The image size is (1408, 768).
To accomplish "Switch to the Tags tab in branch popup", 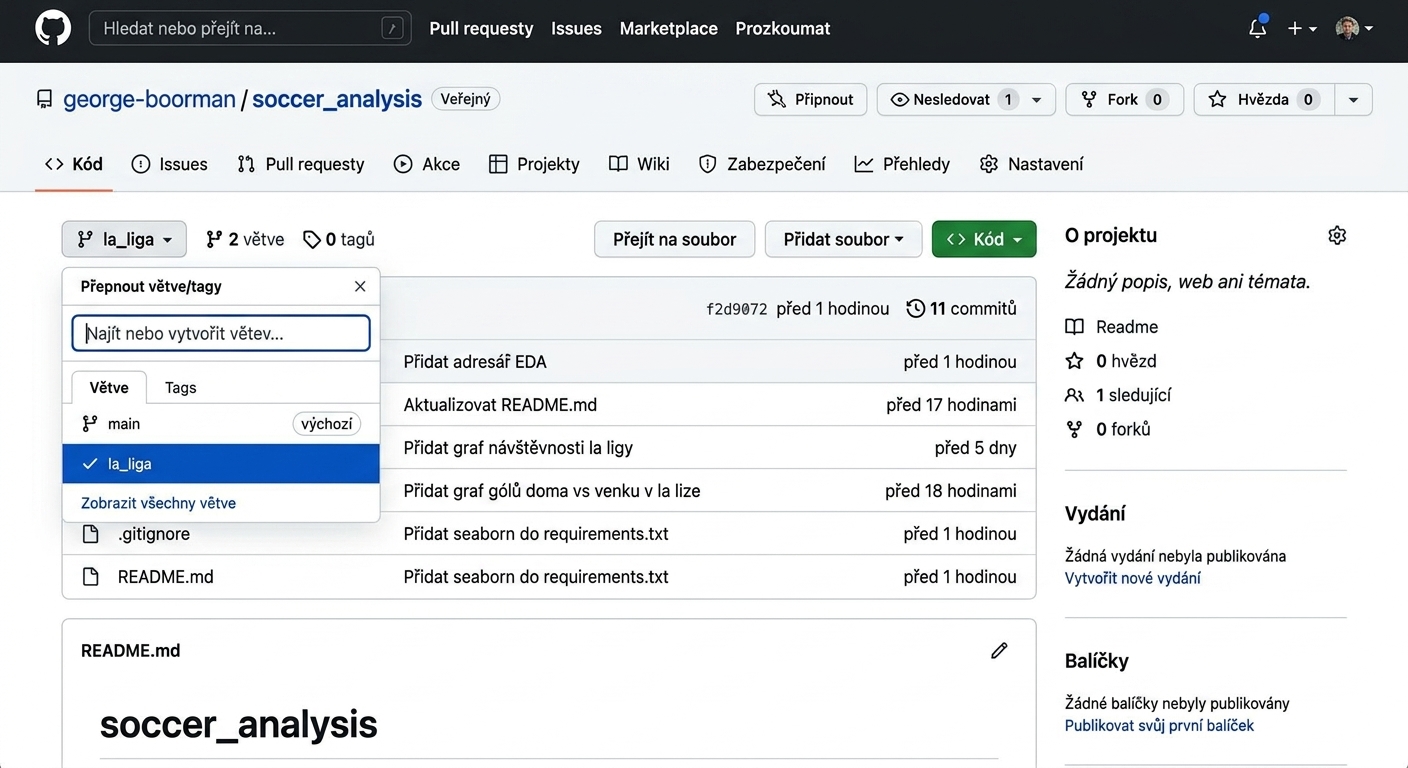I will click(181, 387).
